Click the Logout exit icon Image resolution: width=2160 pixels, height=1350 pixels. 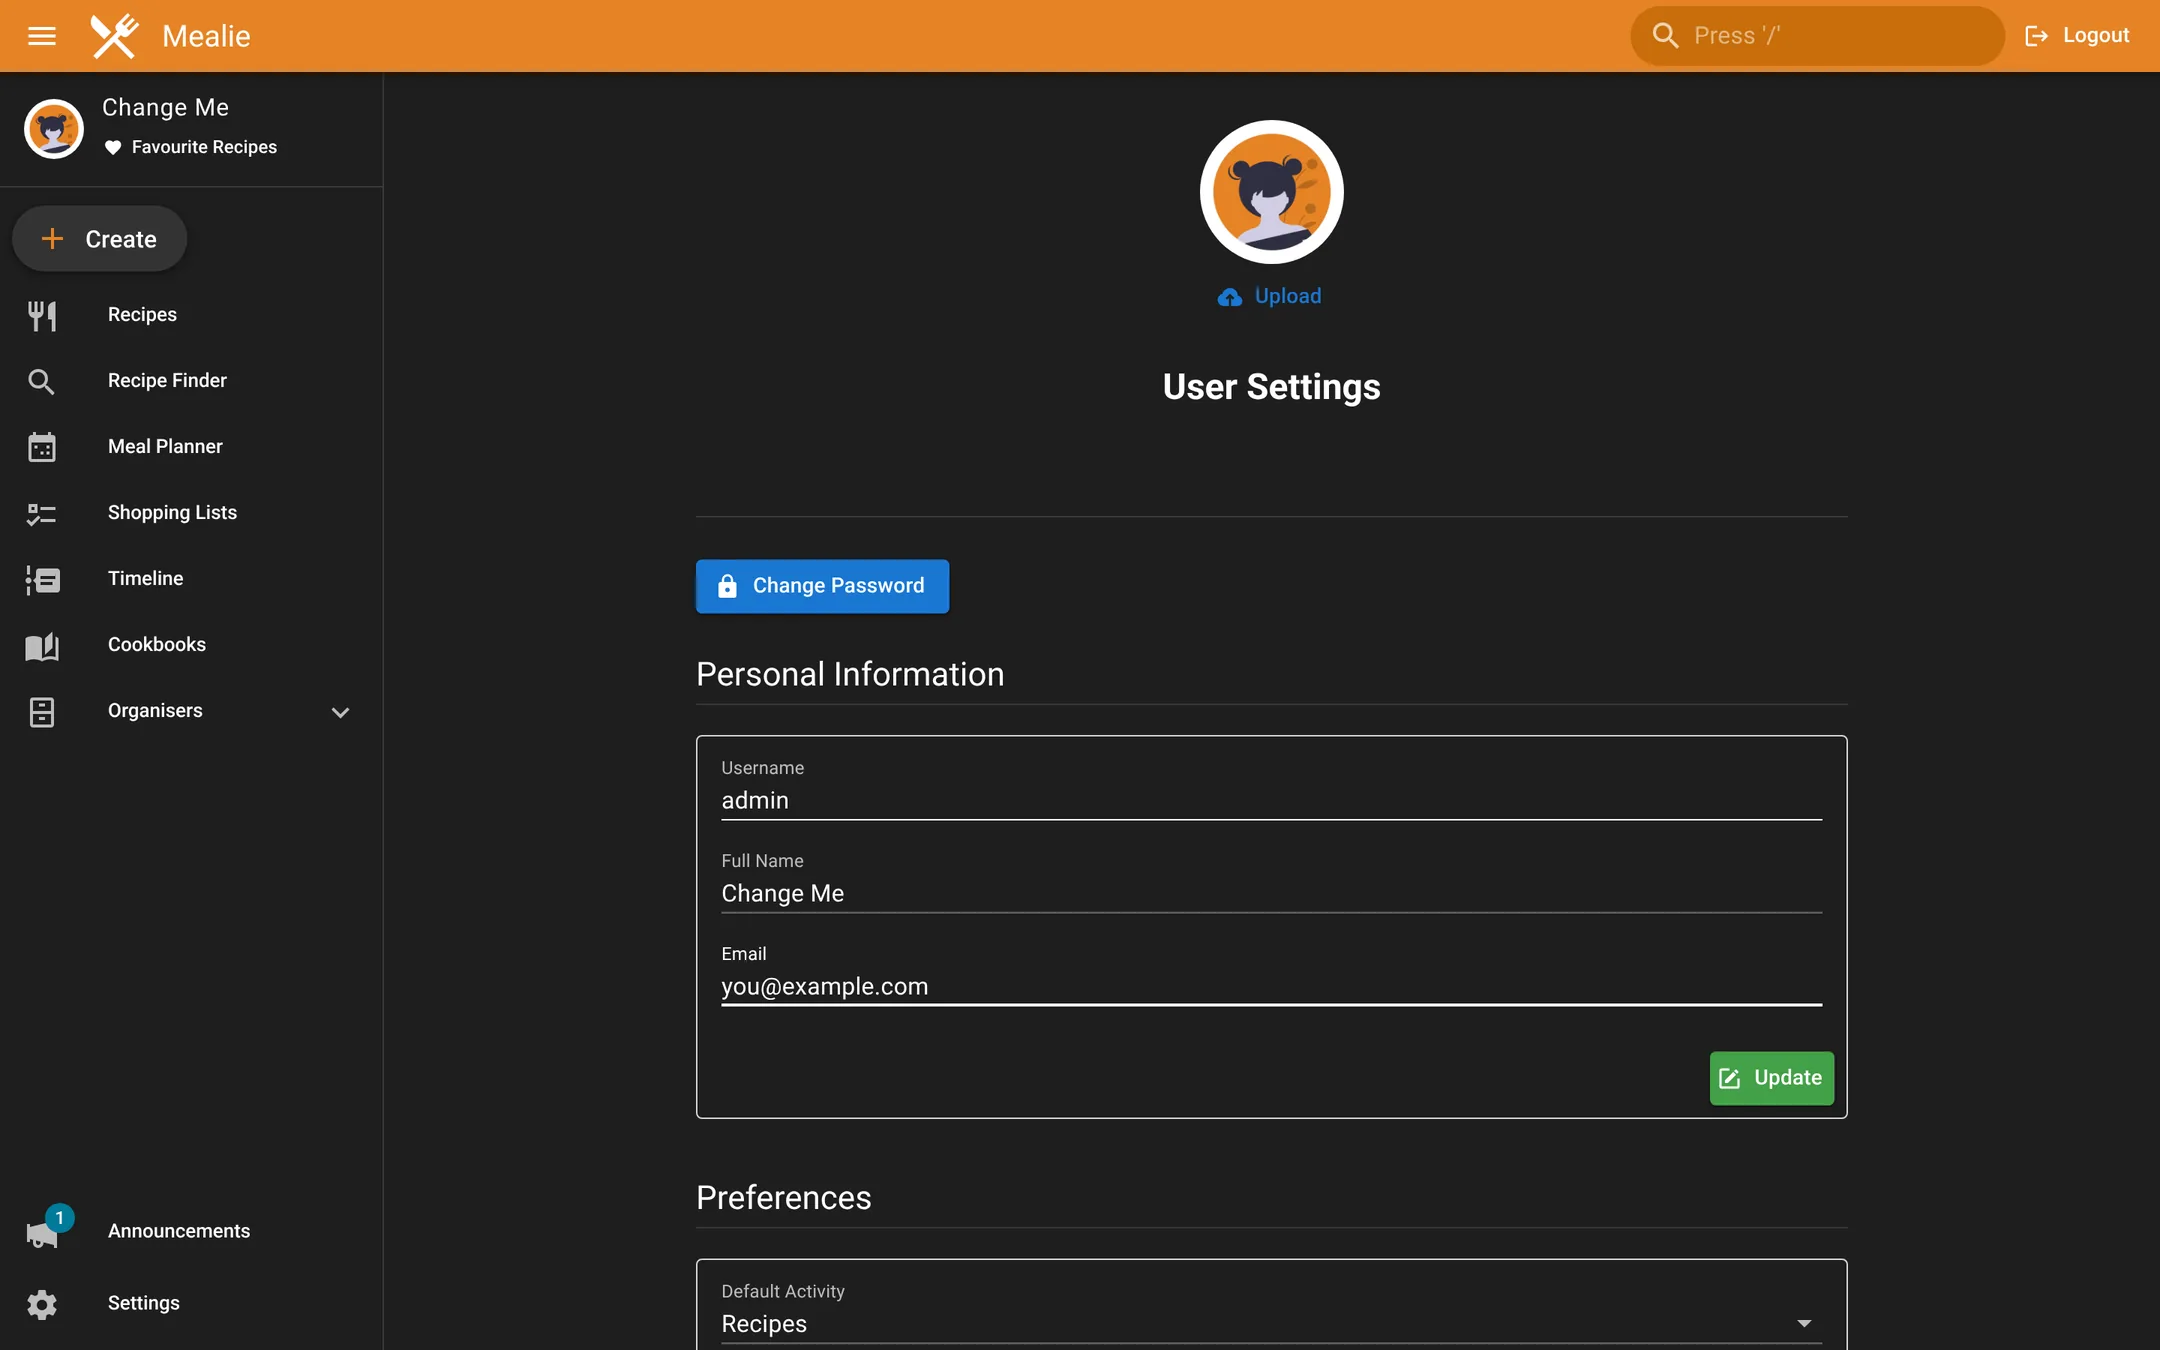pyautogui.click(x=2036, y=36)
